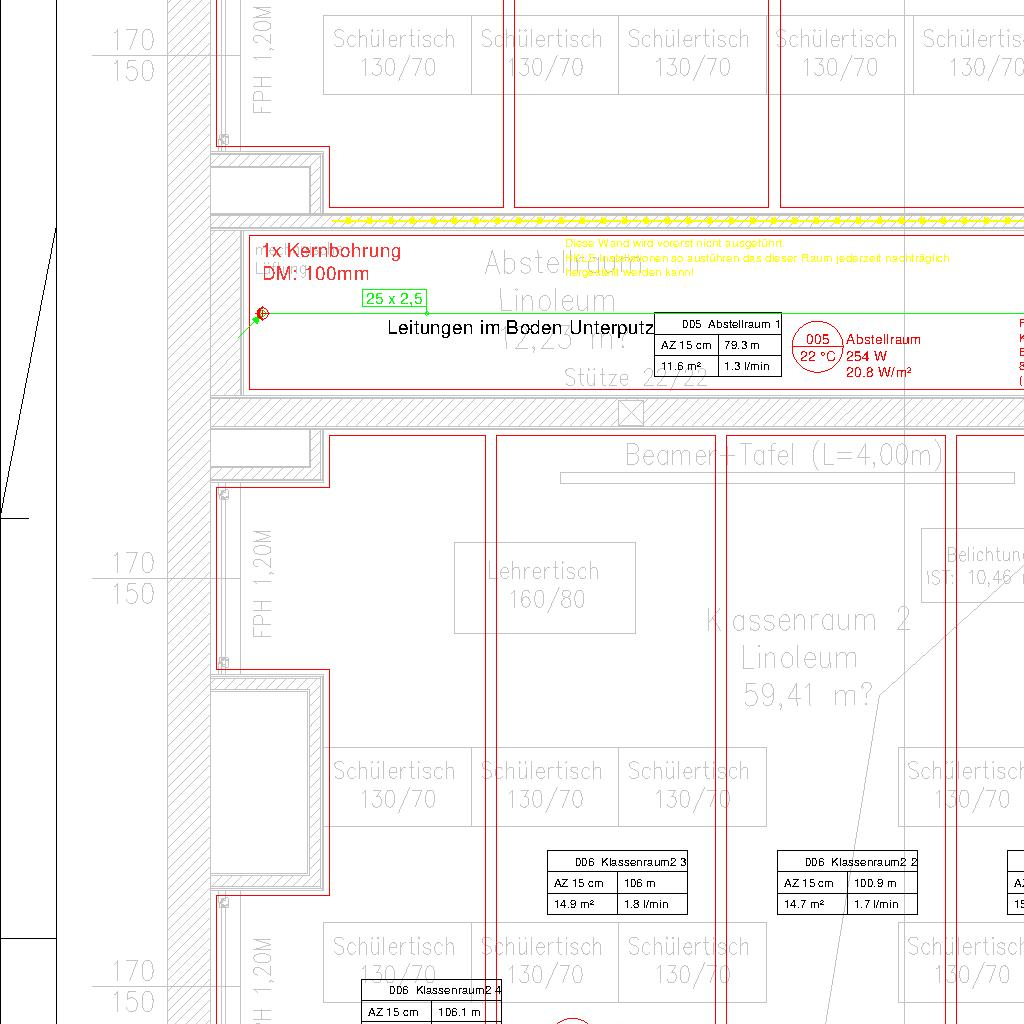Click the 1.3 l/min cell in Abstellraum table
The height and width of the screenshot is (1024, 1024).
coord(749,366)
